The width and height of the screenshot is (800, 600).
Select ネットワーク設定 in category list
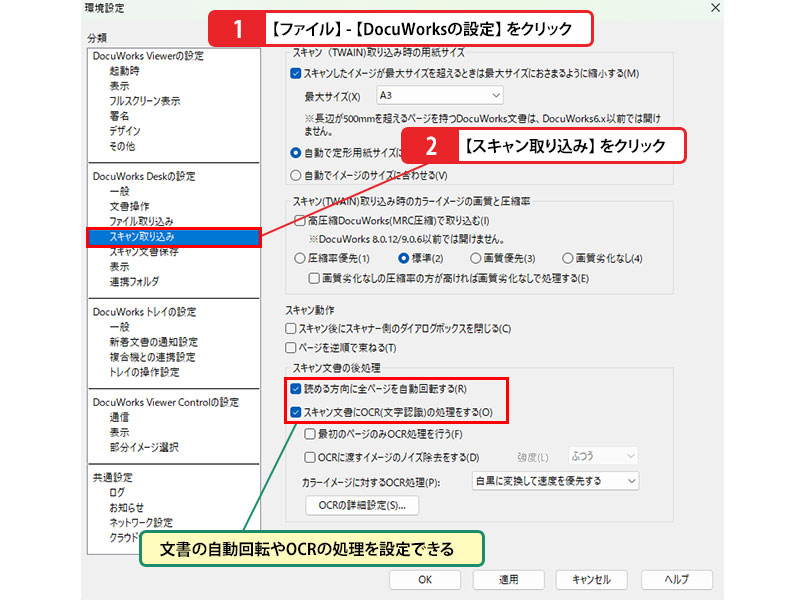[141, 523]
